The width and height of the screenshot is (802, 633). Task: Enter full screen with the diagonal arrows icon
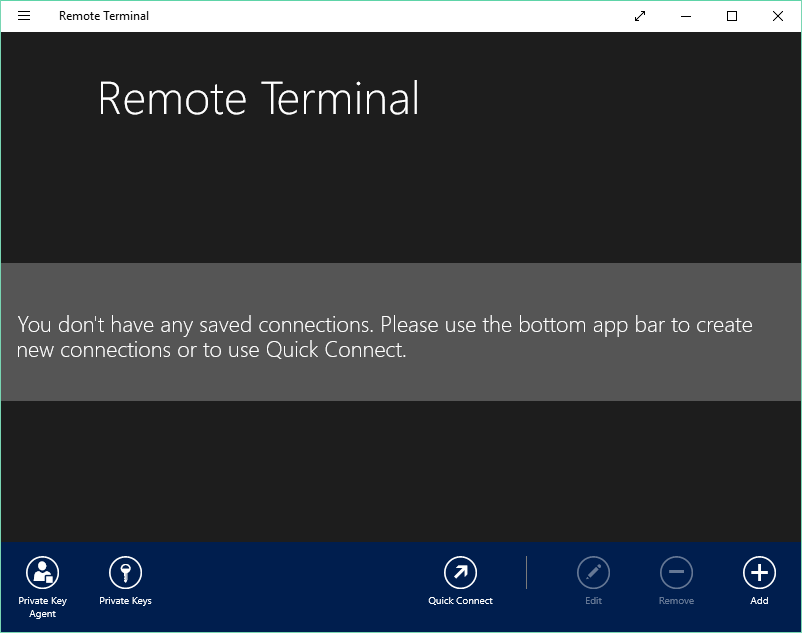[640, 16]
